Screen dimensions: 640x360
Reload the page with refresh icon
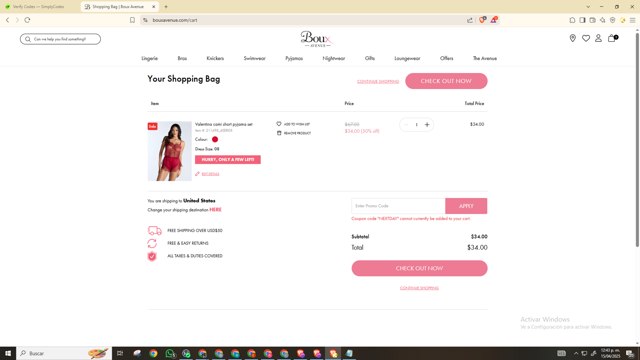click(x=27, y=20)
